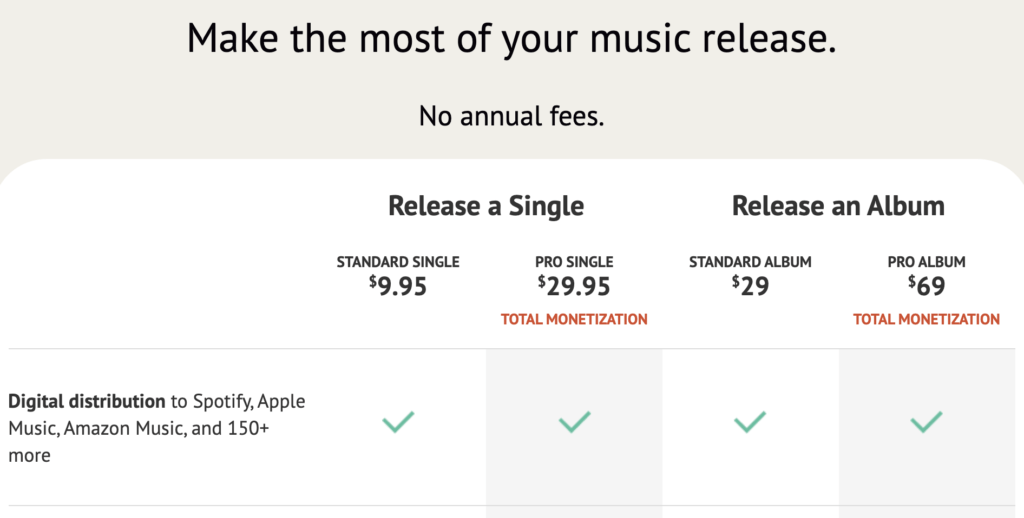Click Total Monetization under Pro Single
The image size is (1024, 518).
click(x=575, y=319)
